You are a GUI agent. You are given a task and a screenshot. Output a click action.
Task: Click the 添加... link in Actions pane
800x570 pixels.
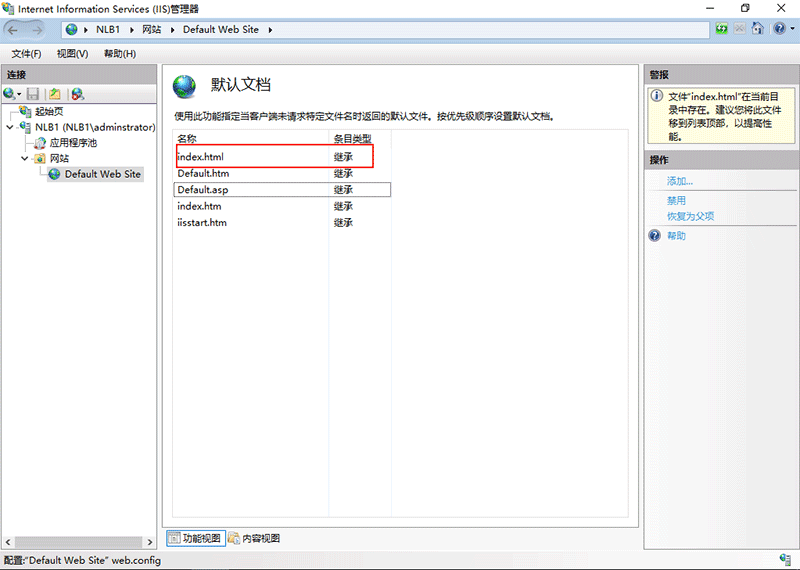[x=680, y=181]
